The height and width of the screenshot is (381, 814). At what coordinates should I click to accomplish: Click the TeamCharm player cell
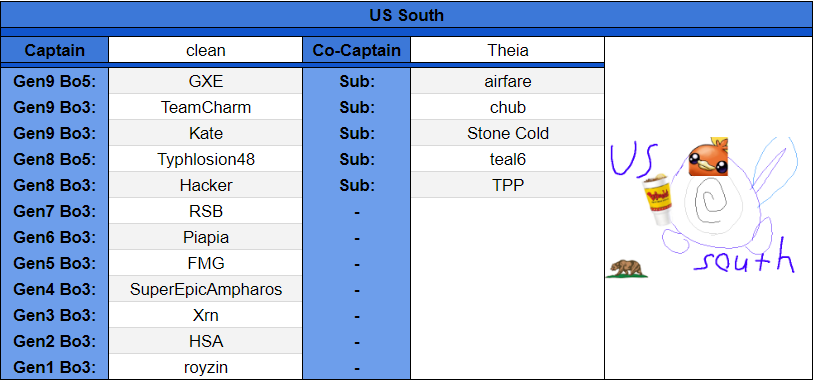(x=206, y=107)
